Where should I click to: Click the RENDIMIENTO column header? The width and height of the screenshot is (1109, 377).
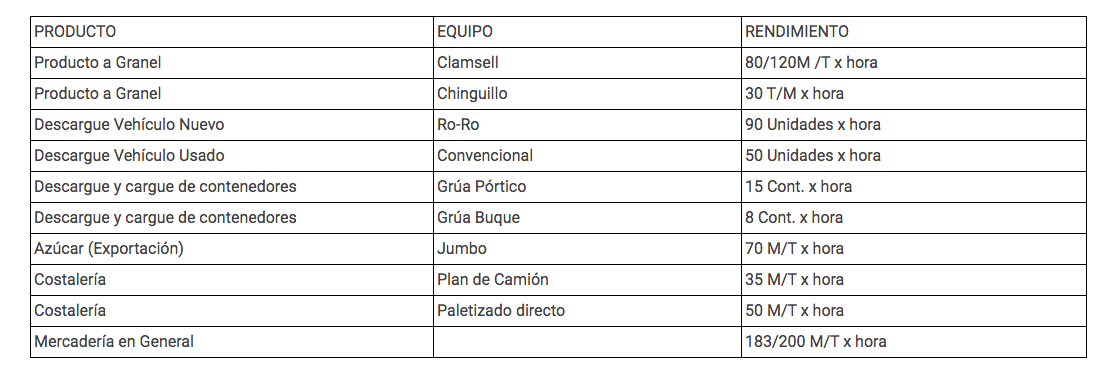click(914, 32)
